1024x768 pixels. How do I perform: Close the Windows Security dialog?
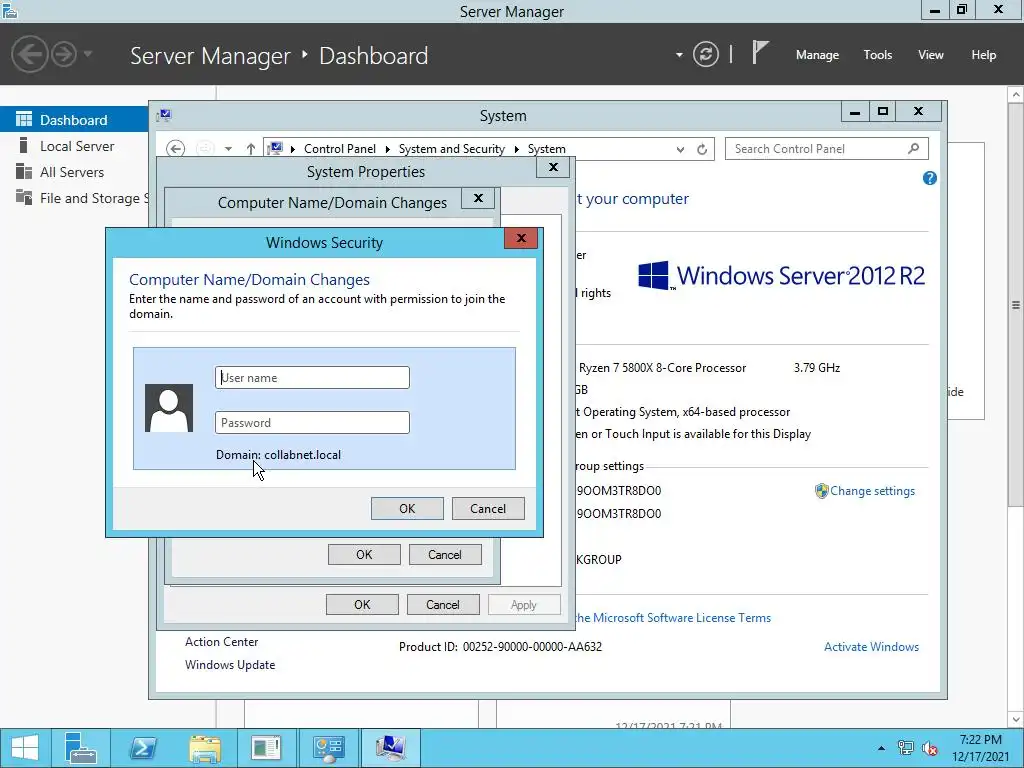[521, 238]
